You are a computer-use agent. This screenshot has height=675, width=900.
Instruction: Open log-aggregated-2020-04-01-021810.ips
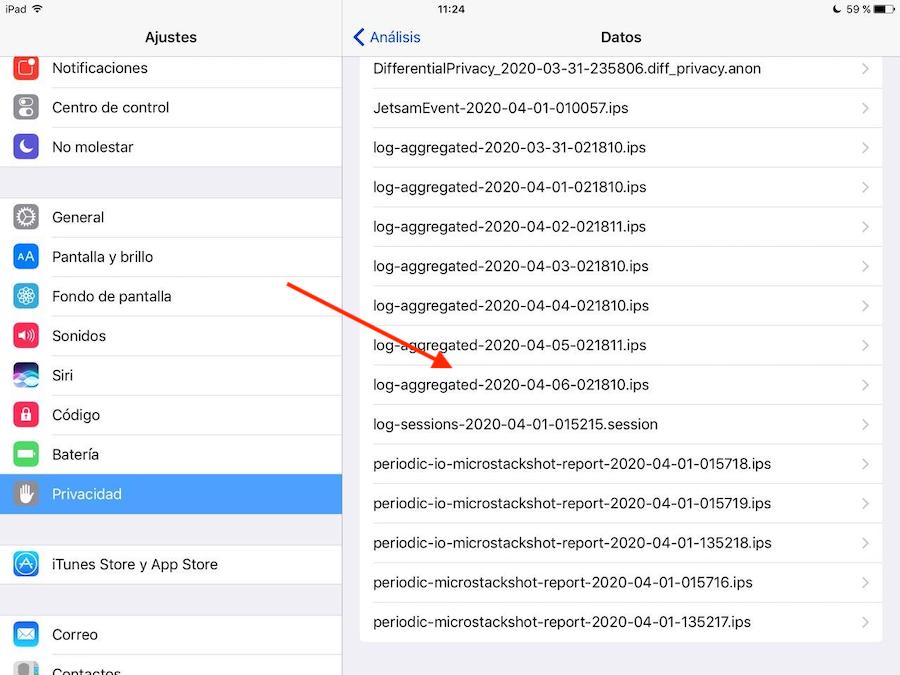pos(621,187)
